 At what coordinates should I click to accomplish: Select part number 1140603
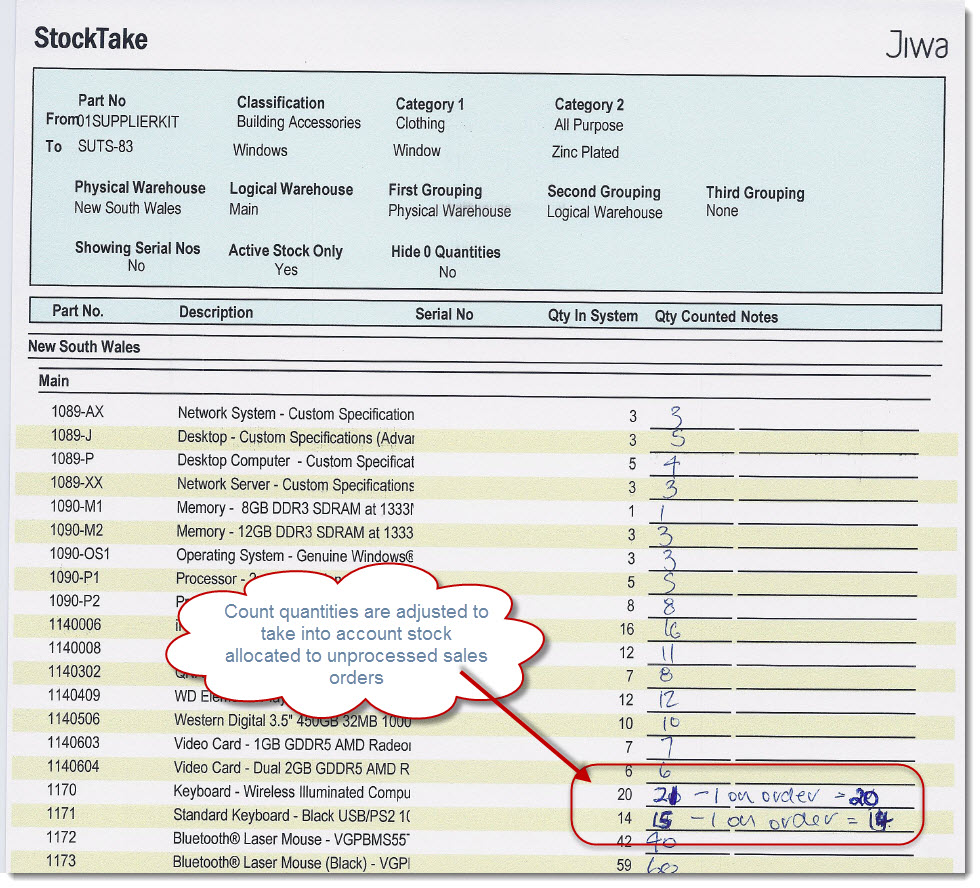73,742
